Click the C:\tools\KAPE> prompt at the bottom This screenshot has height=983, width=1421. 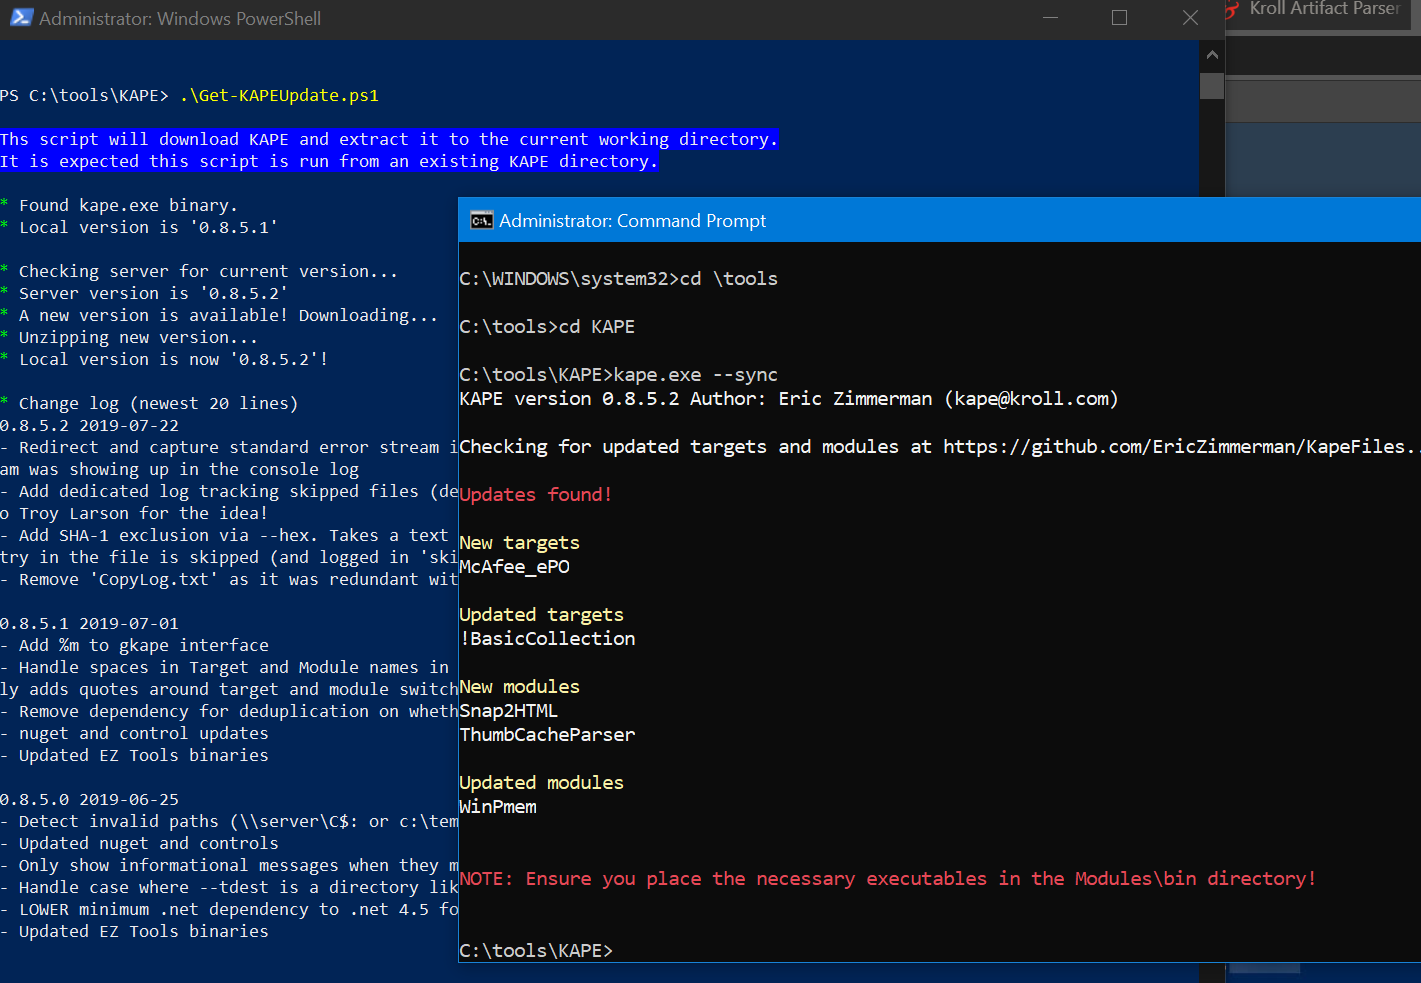click(x=535, y=951)
